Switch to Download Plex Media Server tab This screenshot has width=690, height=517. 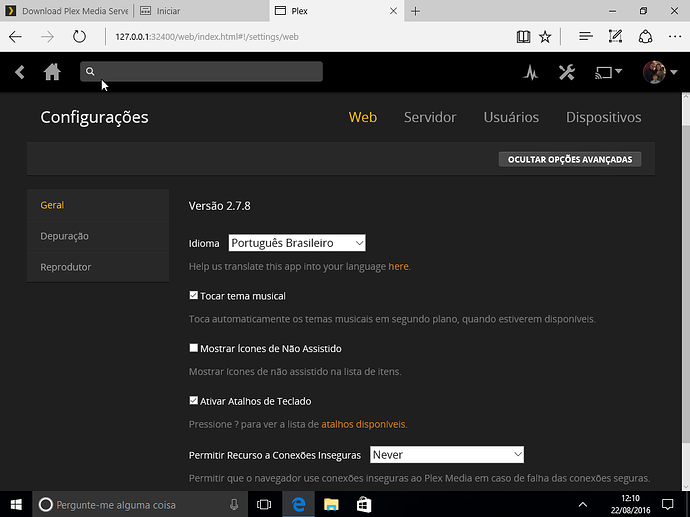tap(67, 11)
